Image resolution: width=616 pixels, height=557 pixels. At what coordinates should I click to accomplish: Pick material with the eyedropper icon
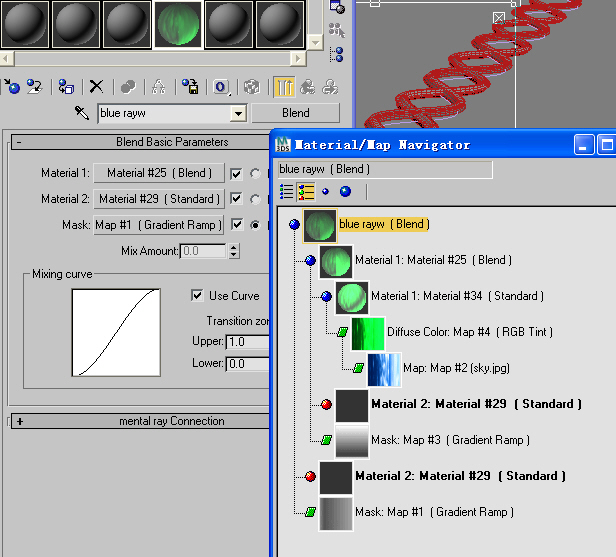pos(82,113)
